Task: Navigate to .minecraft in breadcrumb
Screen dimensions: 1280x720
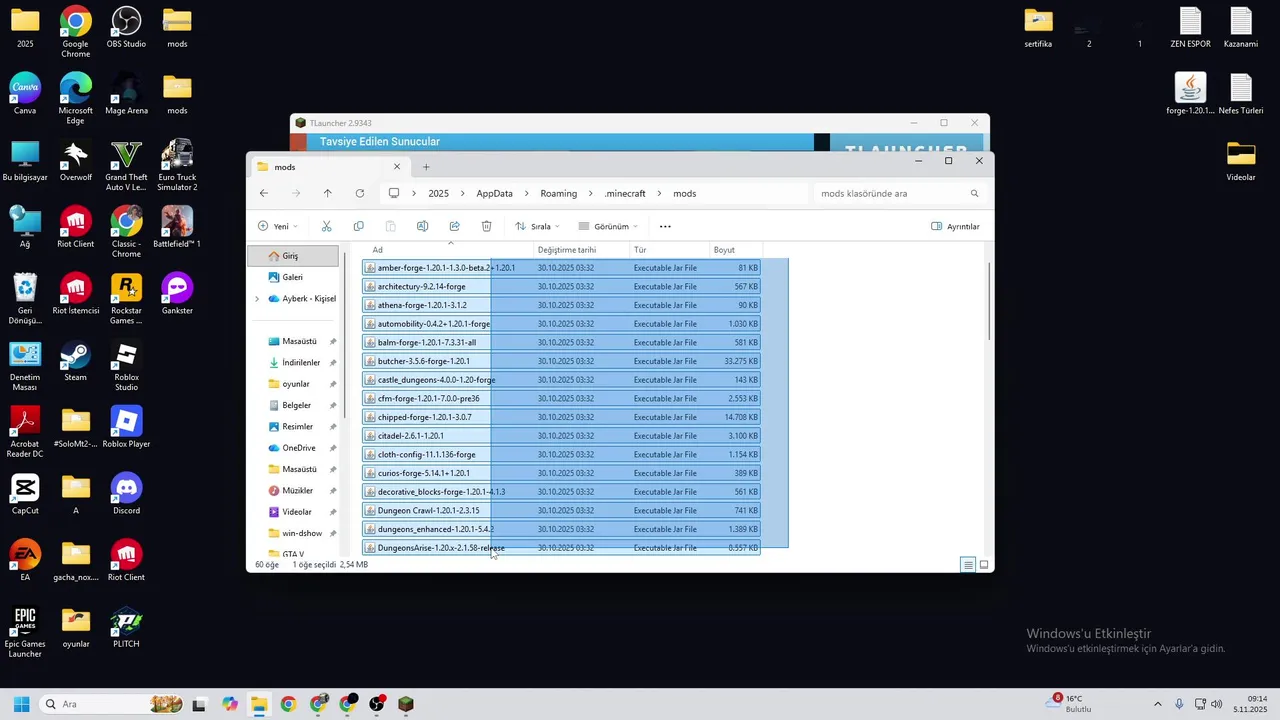Action: [626, 193]
